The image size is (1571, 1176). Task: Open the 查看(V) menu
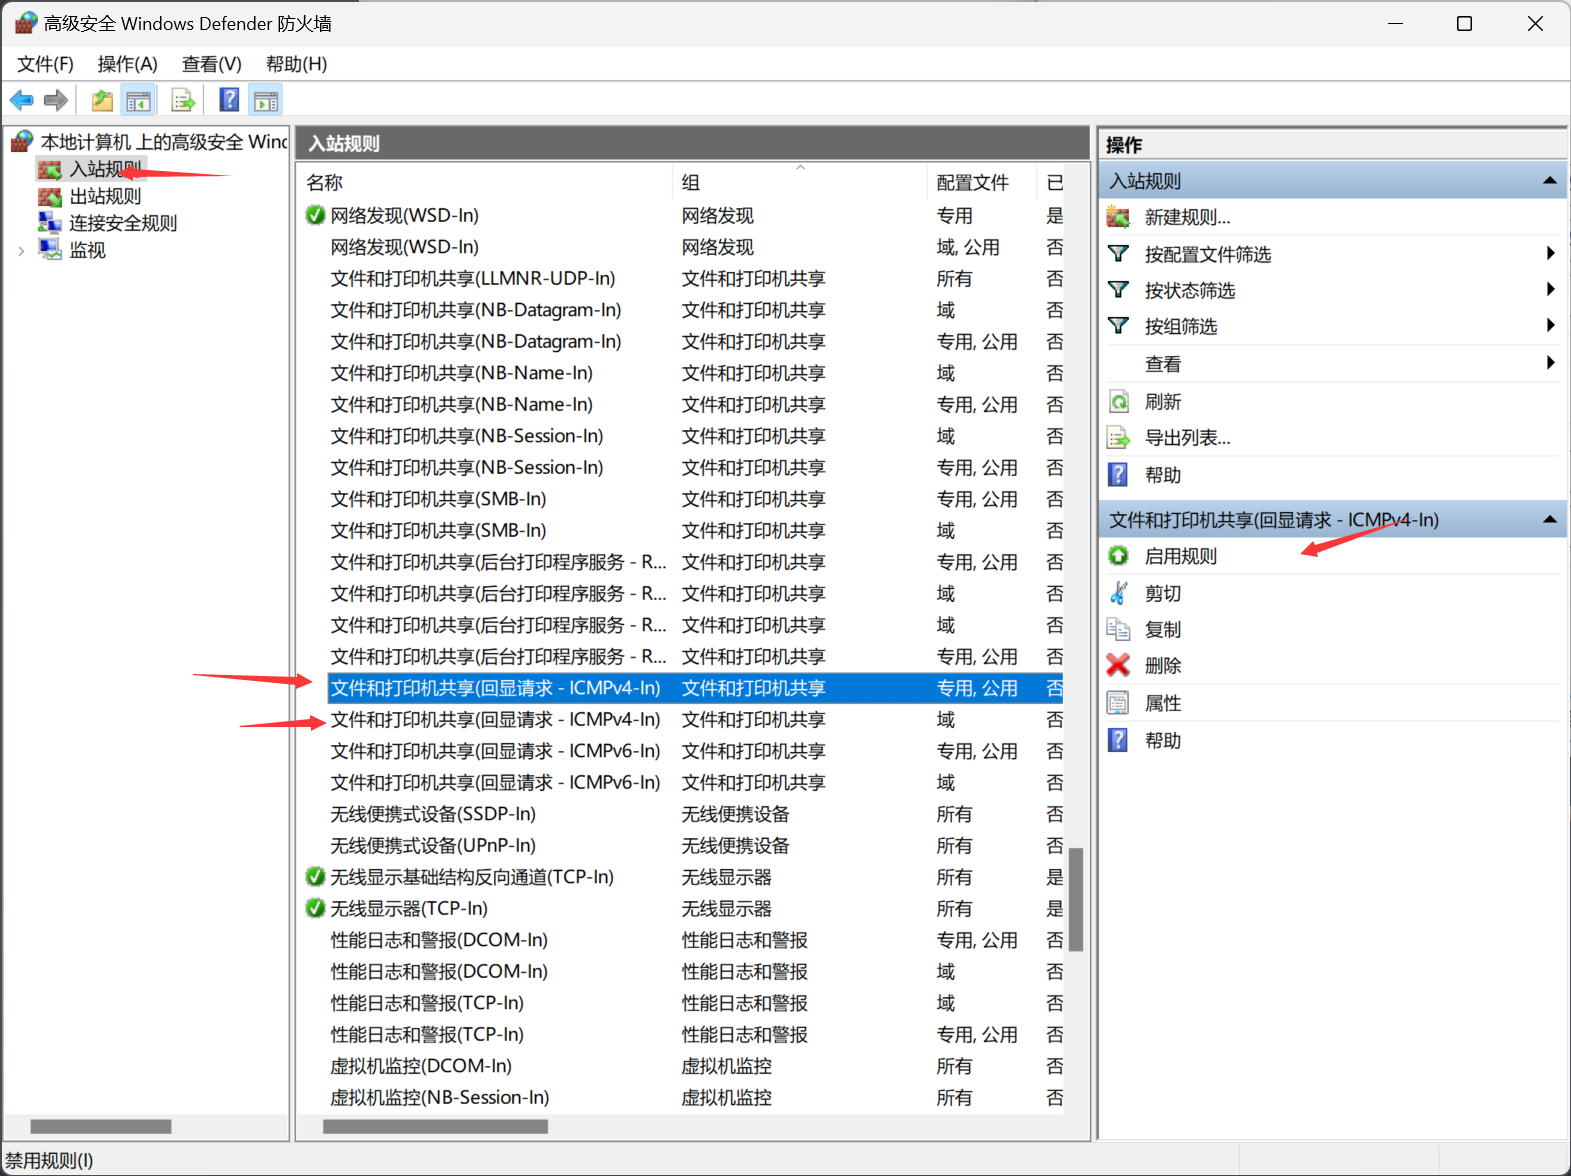point(211,64)
